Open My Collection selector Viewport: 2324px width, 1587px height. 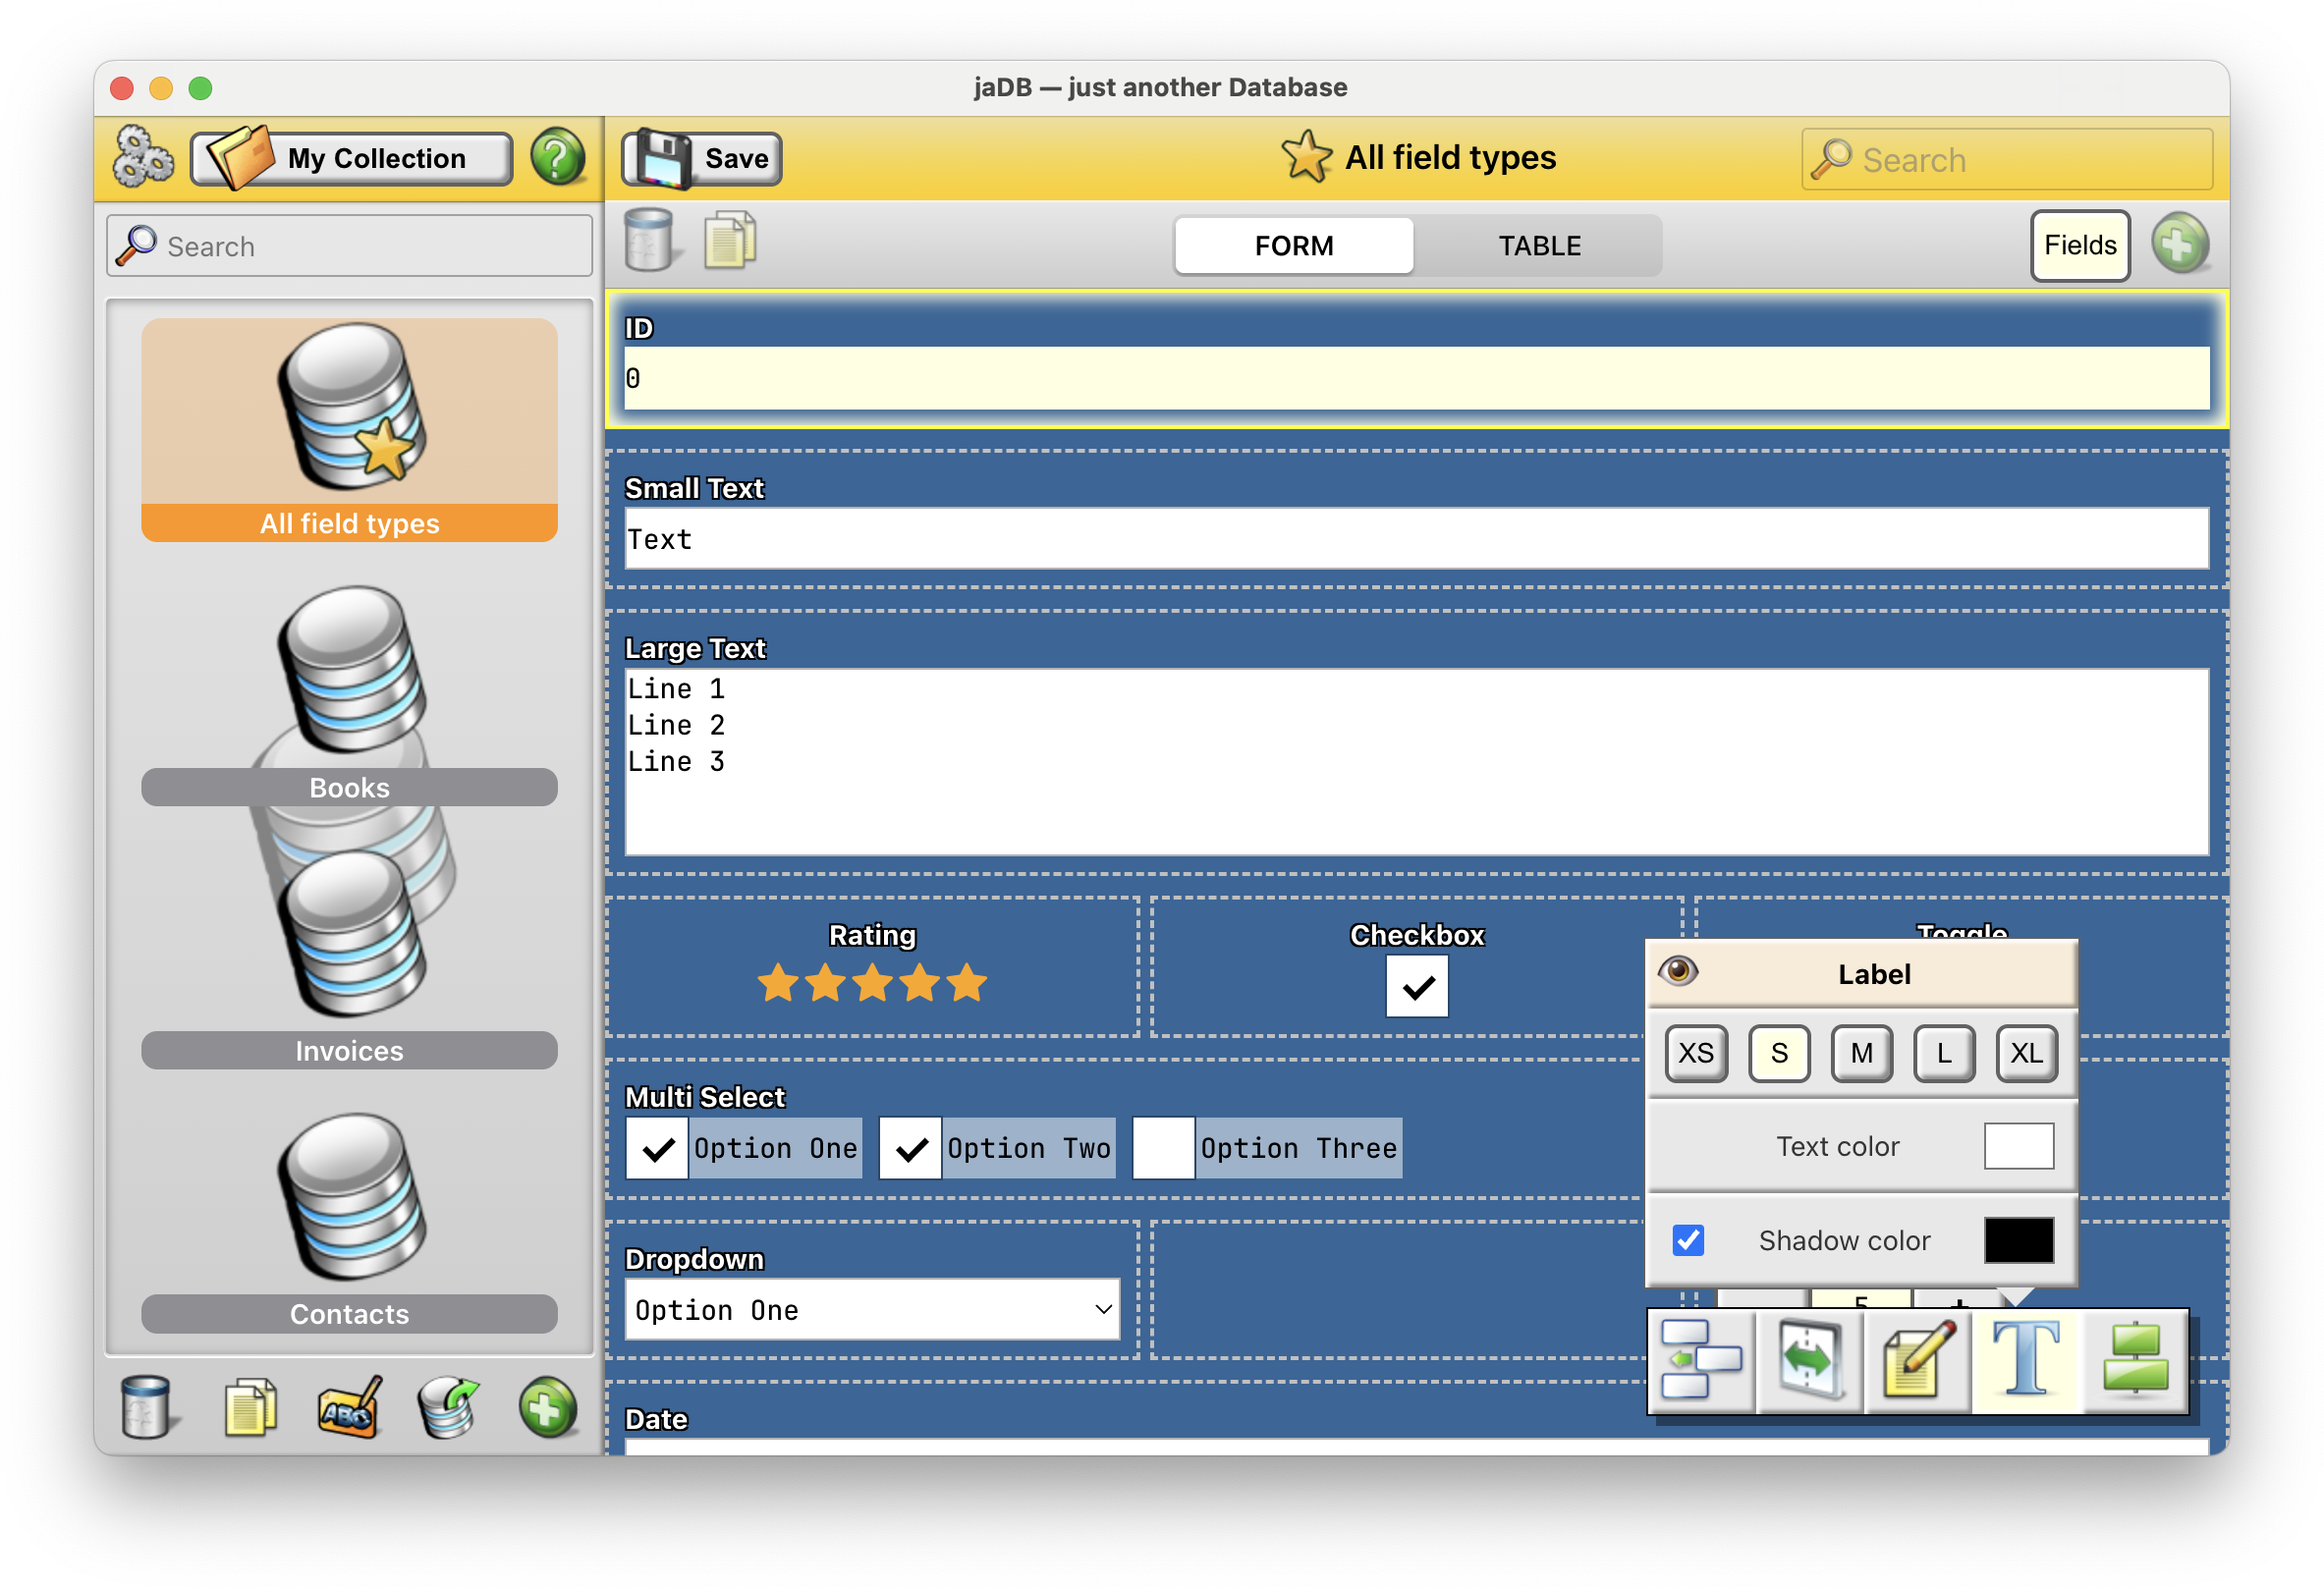(x=351, y=158)
